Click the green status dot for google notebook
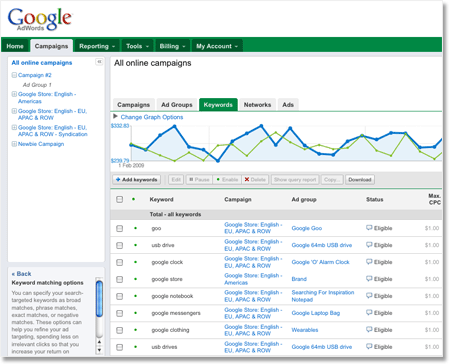This screenshot has height=364, width=450. coord(135,296)
